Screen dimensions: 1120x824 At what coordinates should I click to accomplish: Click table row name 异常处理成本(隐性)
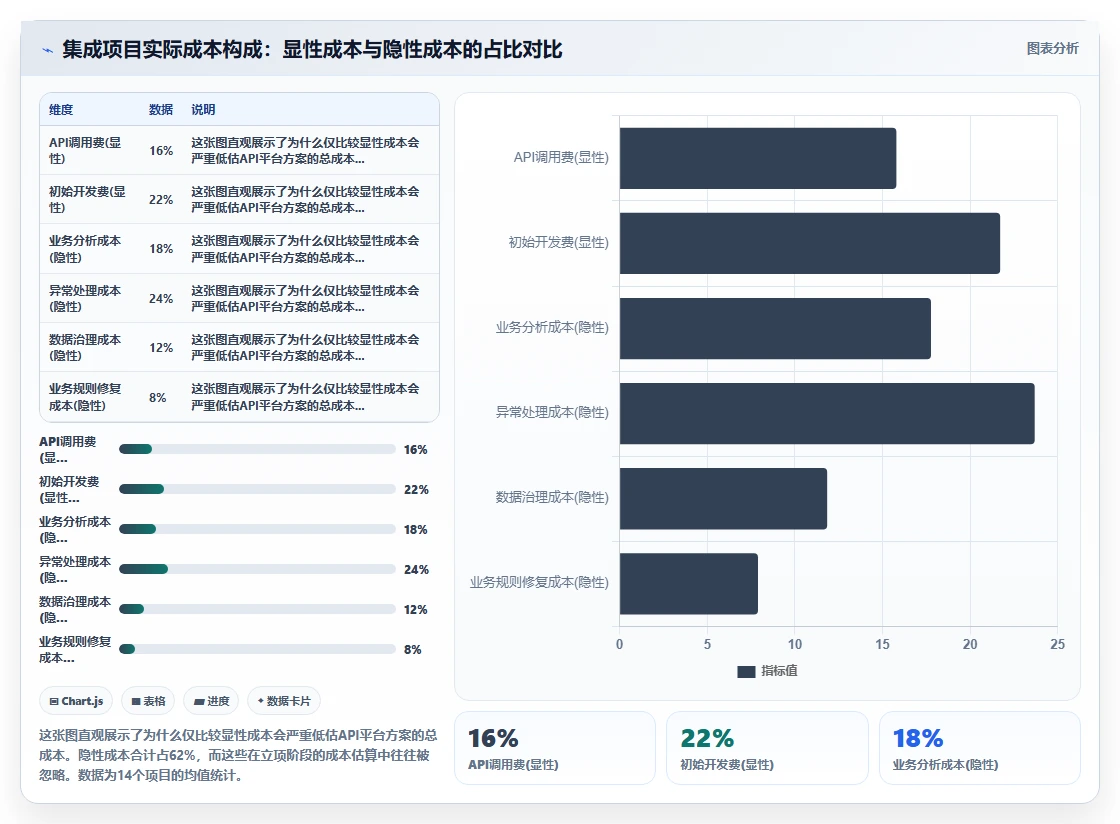click(85, 298)
